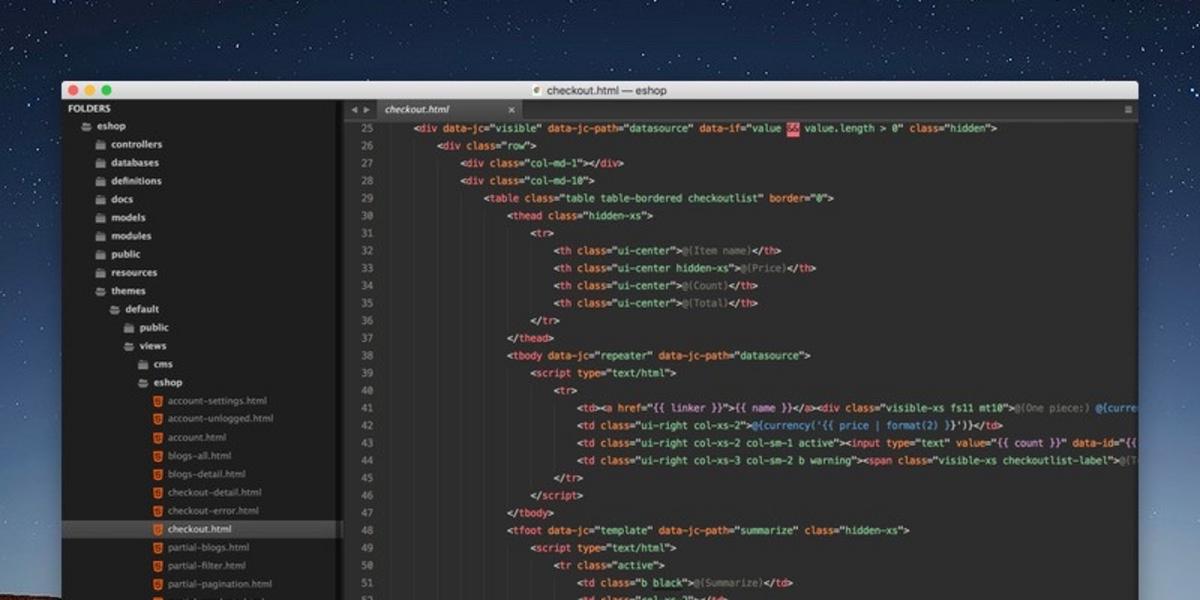Jump back using the left tab arrow

tap(354, 109)
